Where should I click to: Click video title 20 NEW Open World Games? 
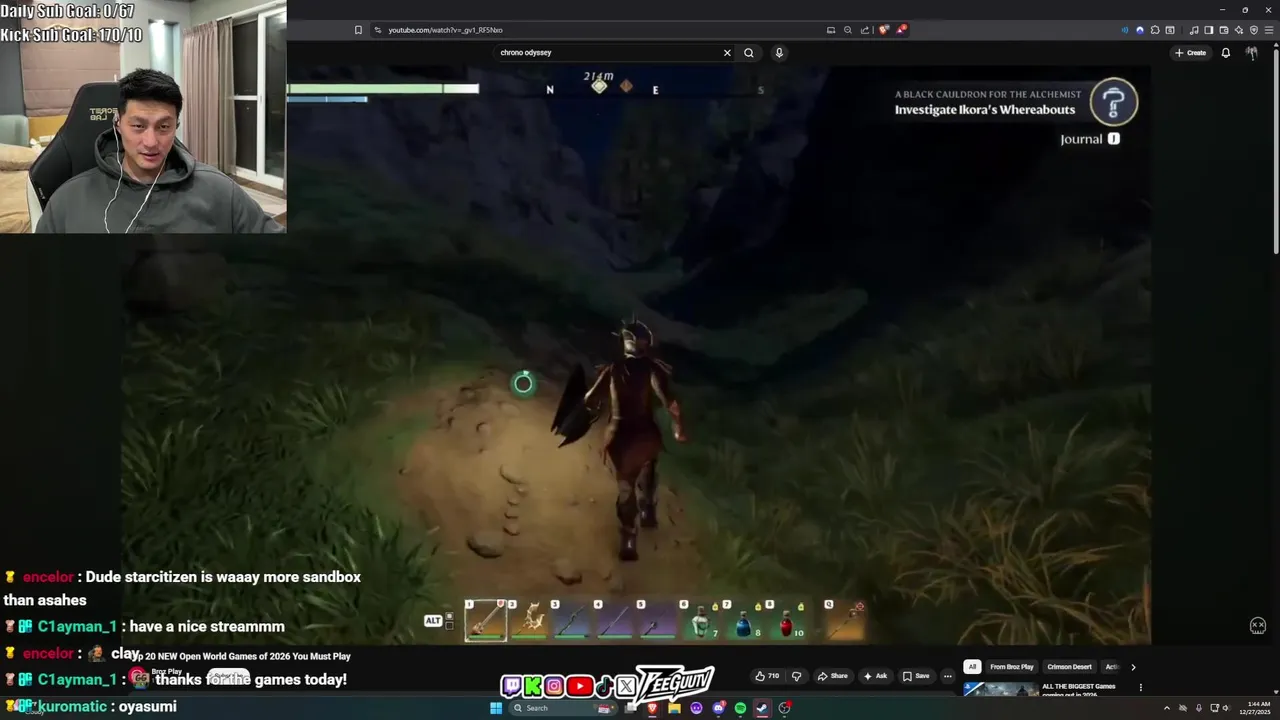(x=242, y=657)
